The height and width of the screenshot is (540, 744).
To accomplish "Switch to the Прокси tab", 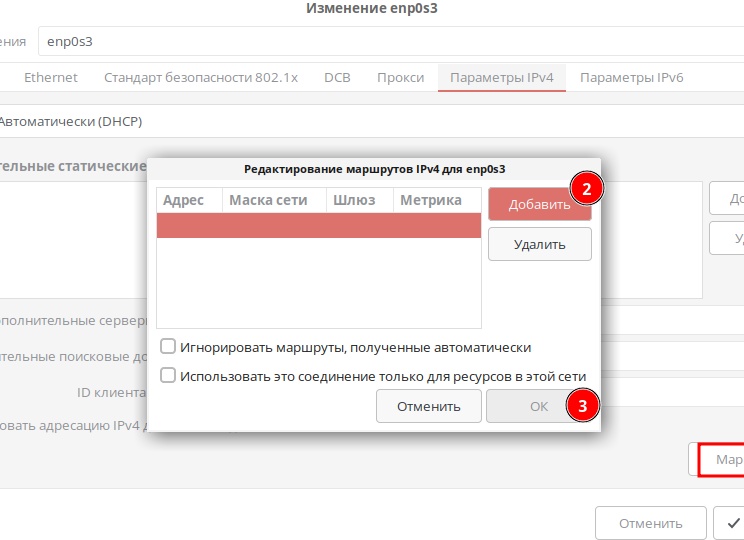I will coord(400,77).
